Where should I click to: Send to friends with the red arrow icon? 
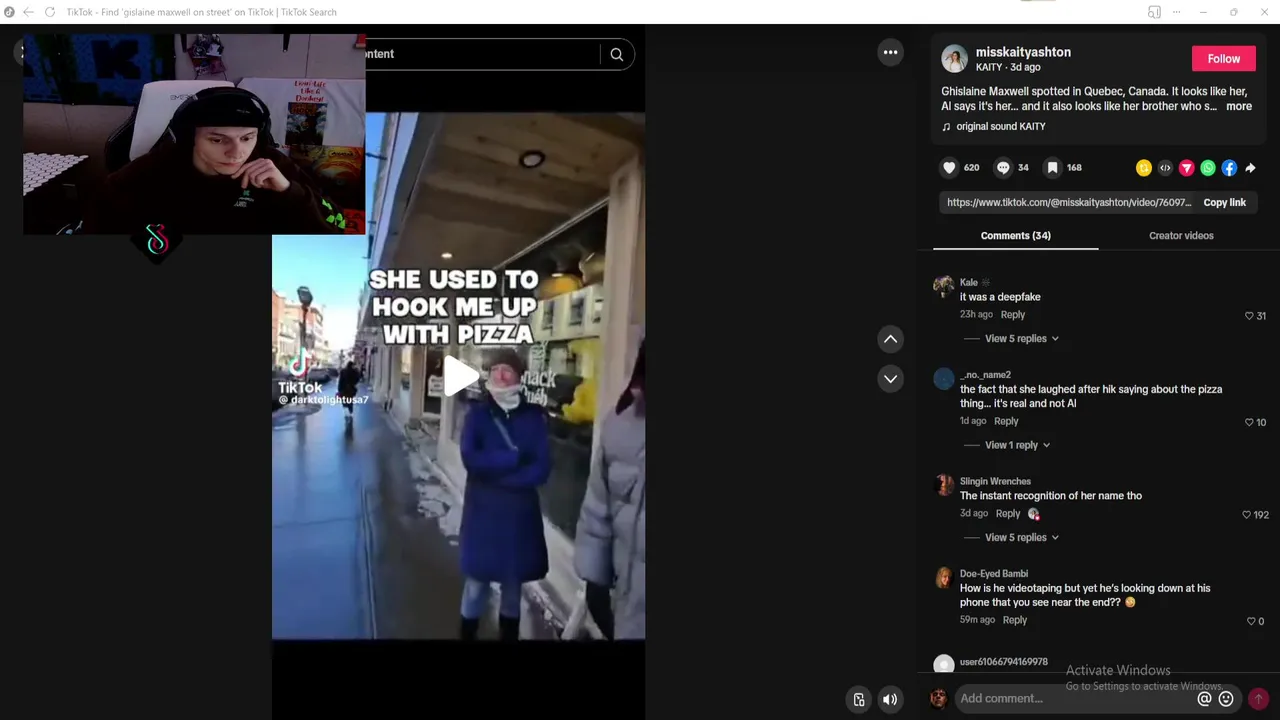tap(1187, 168)
